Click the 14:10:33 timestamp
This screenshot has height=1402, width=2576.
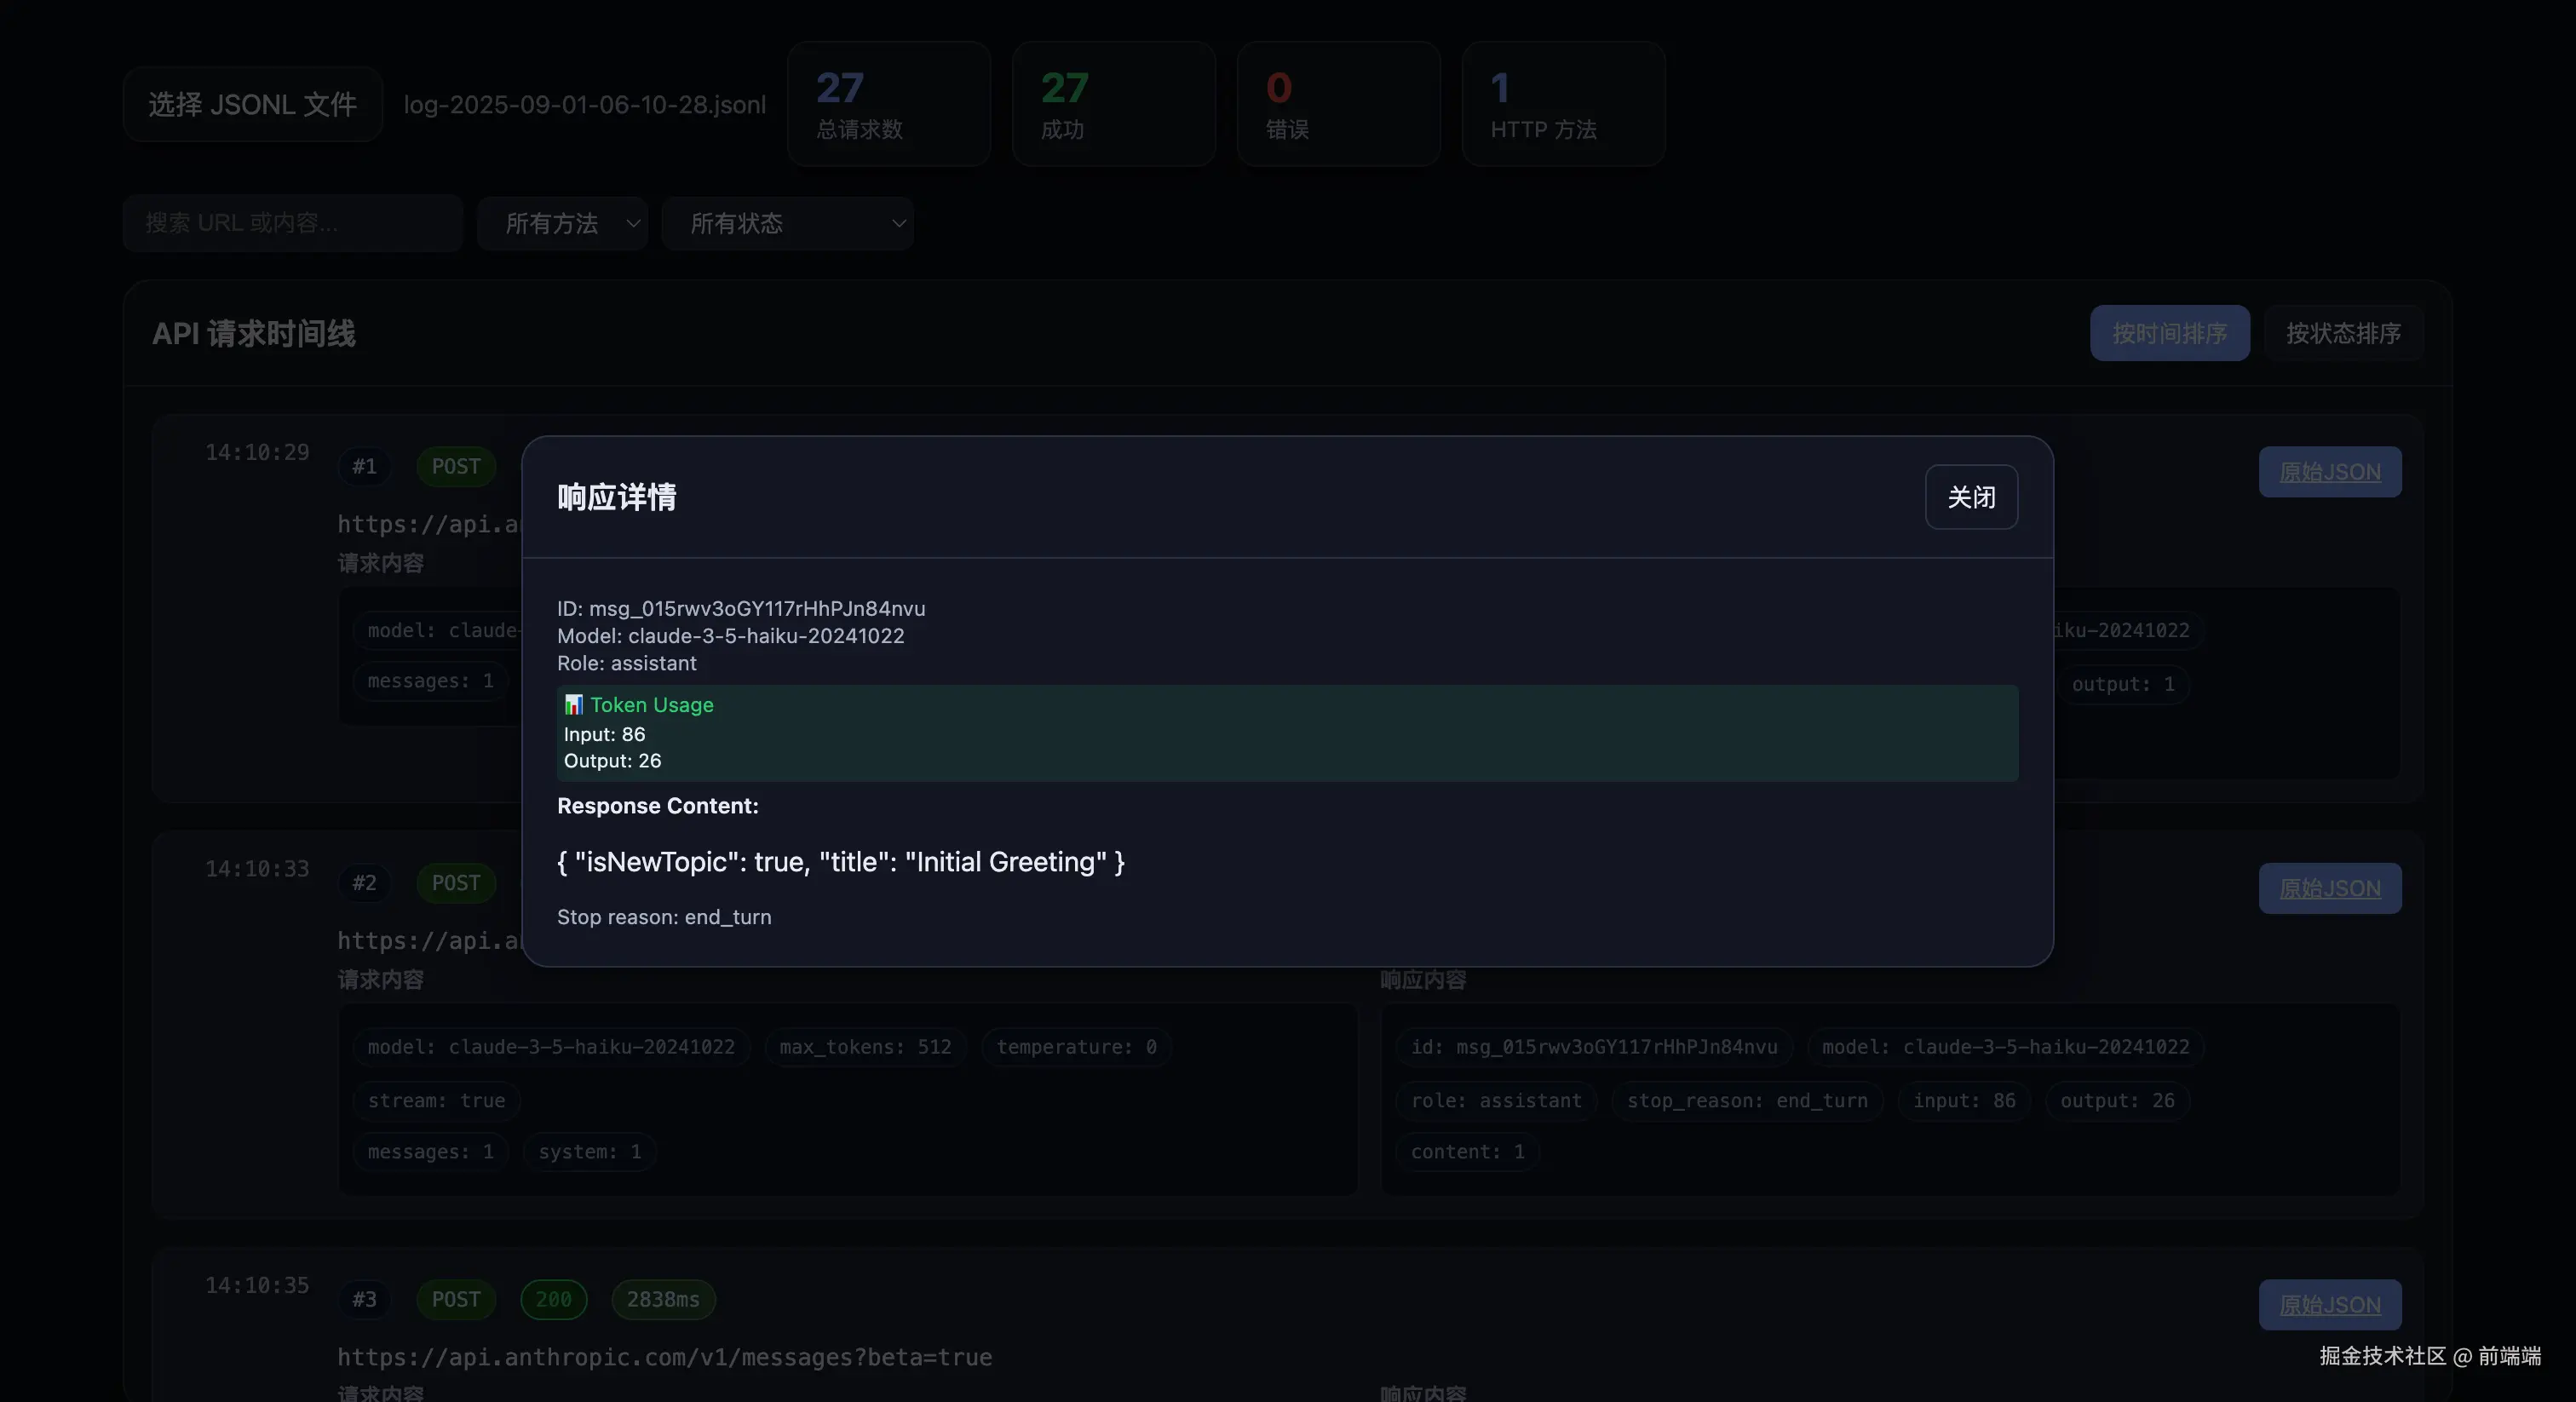(257, 869)
